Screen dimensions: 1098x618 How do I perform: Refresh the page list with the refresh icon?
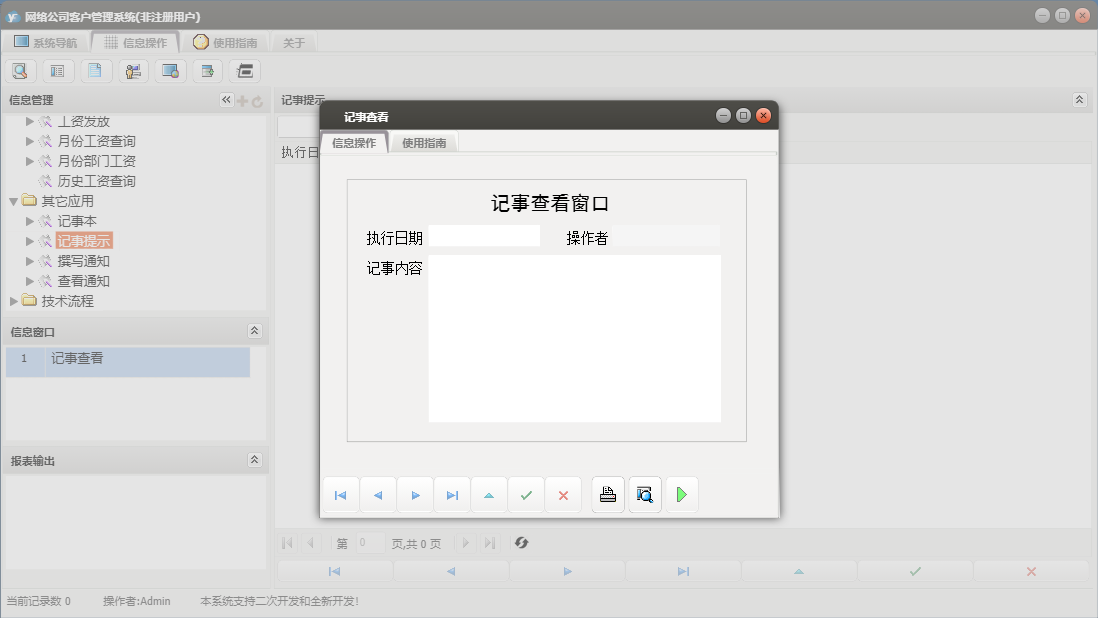pyautogui.click(x=520, y=543)
